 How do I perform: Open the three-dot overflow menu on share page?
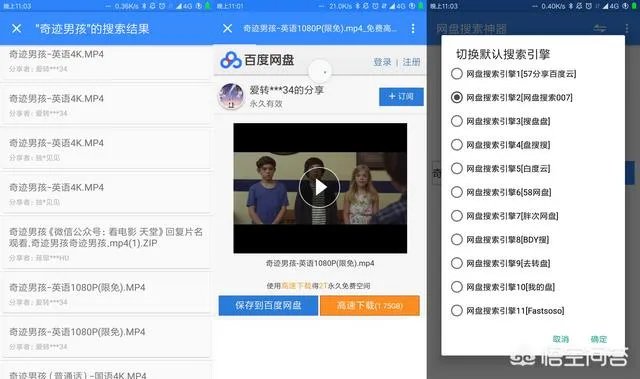[413, 28]
